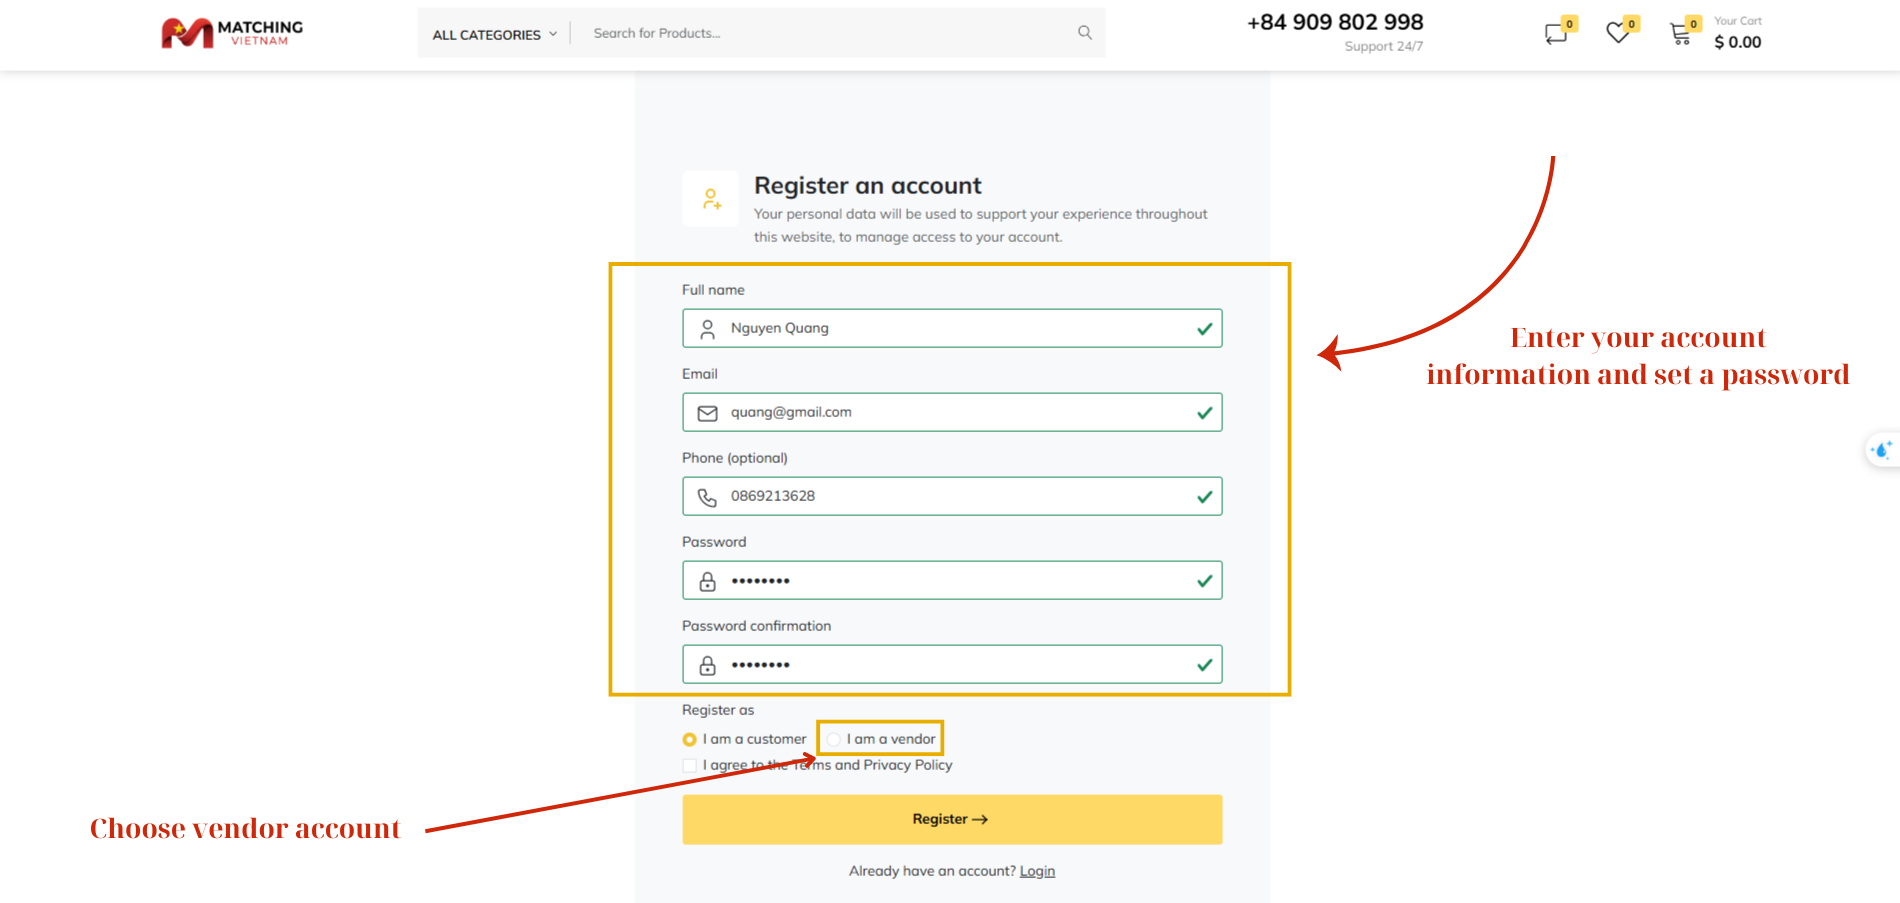Check the agree to Terms checkbox
The image size is (1900, 903).
690,766
